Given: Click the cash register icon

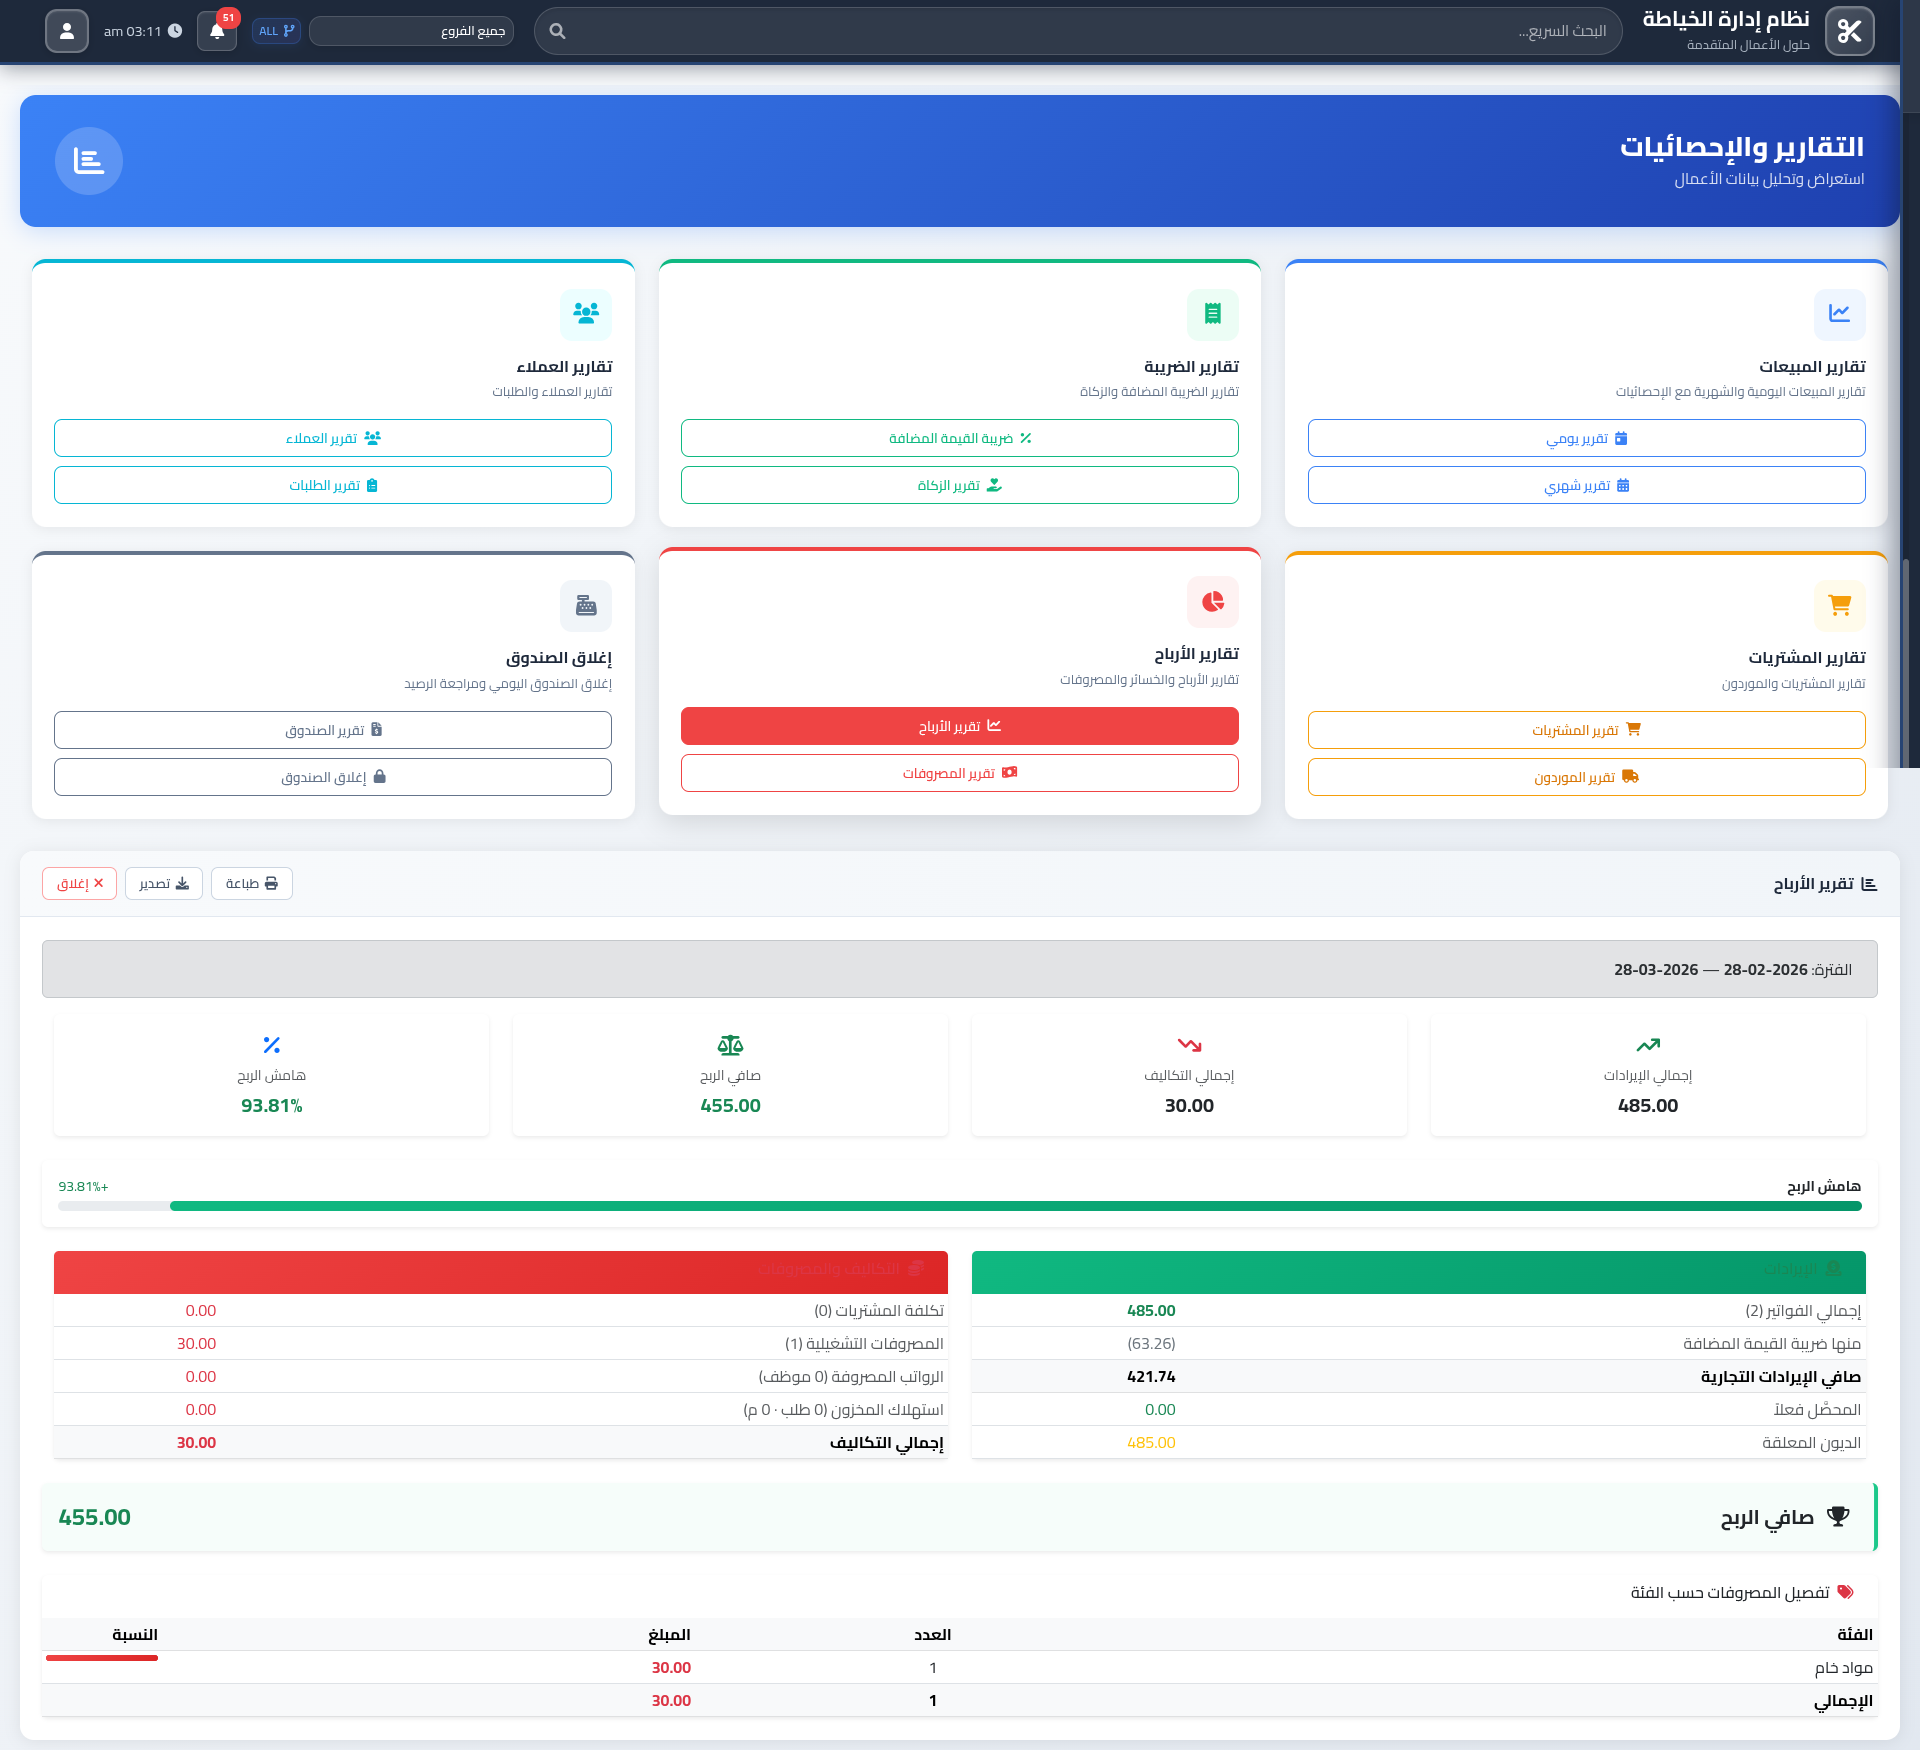Looking at the screenshot, I should pos(586,605).
